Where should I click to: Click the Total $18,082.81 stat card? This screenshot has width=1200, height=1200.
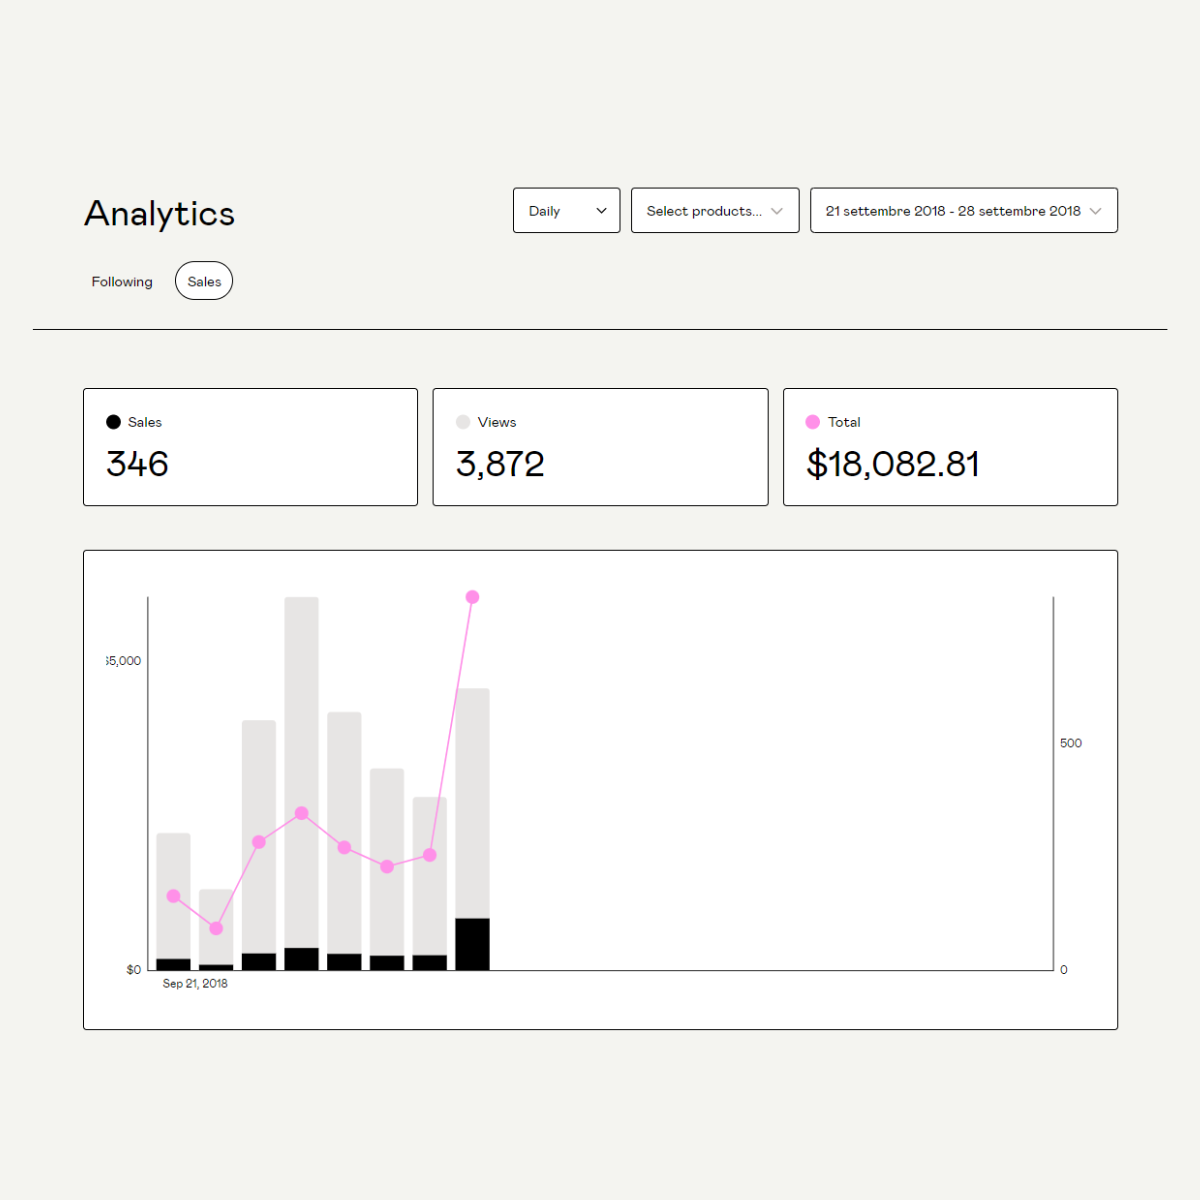[x=950, y=447]
